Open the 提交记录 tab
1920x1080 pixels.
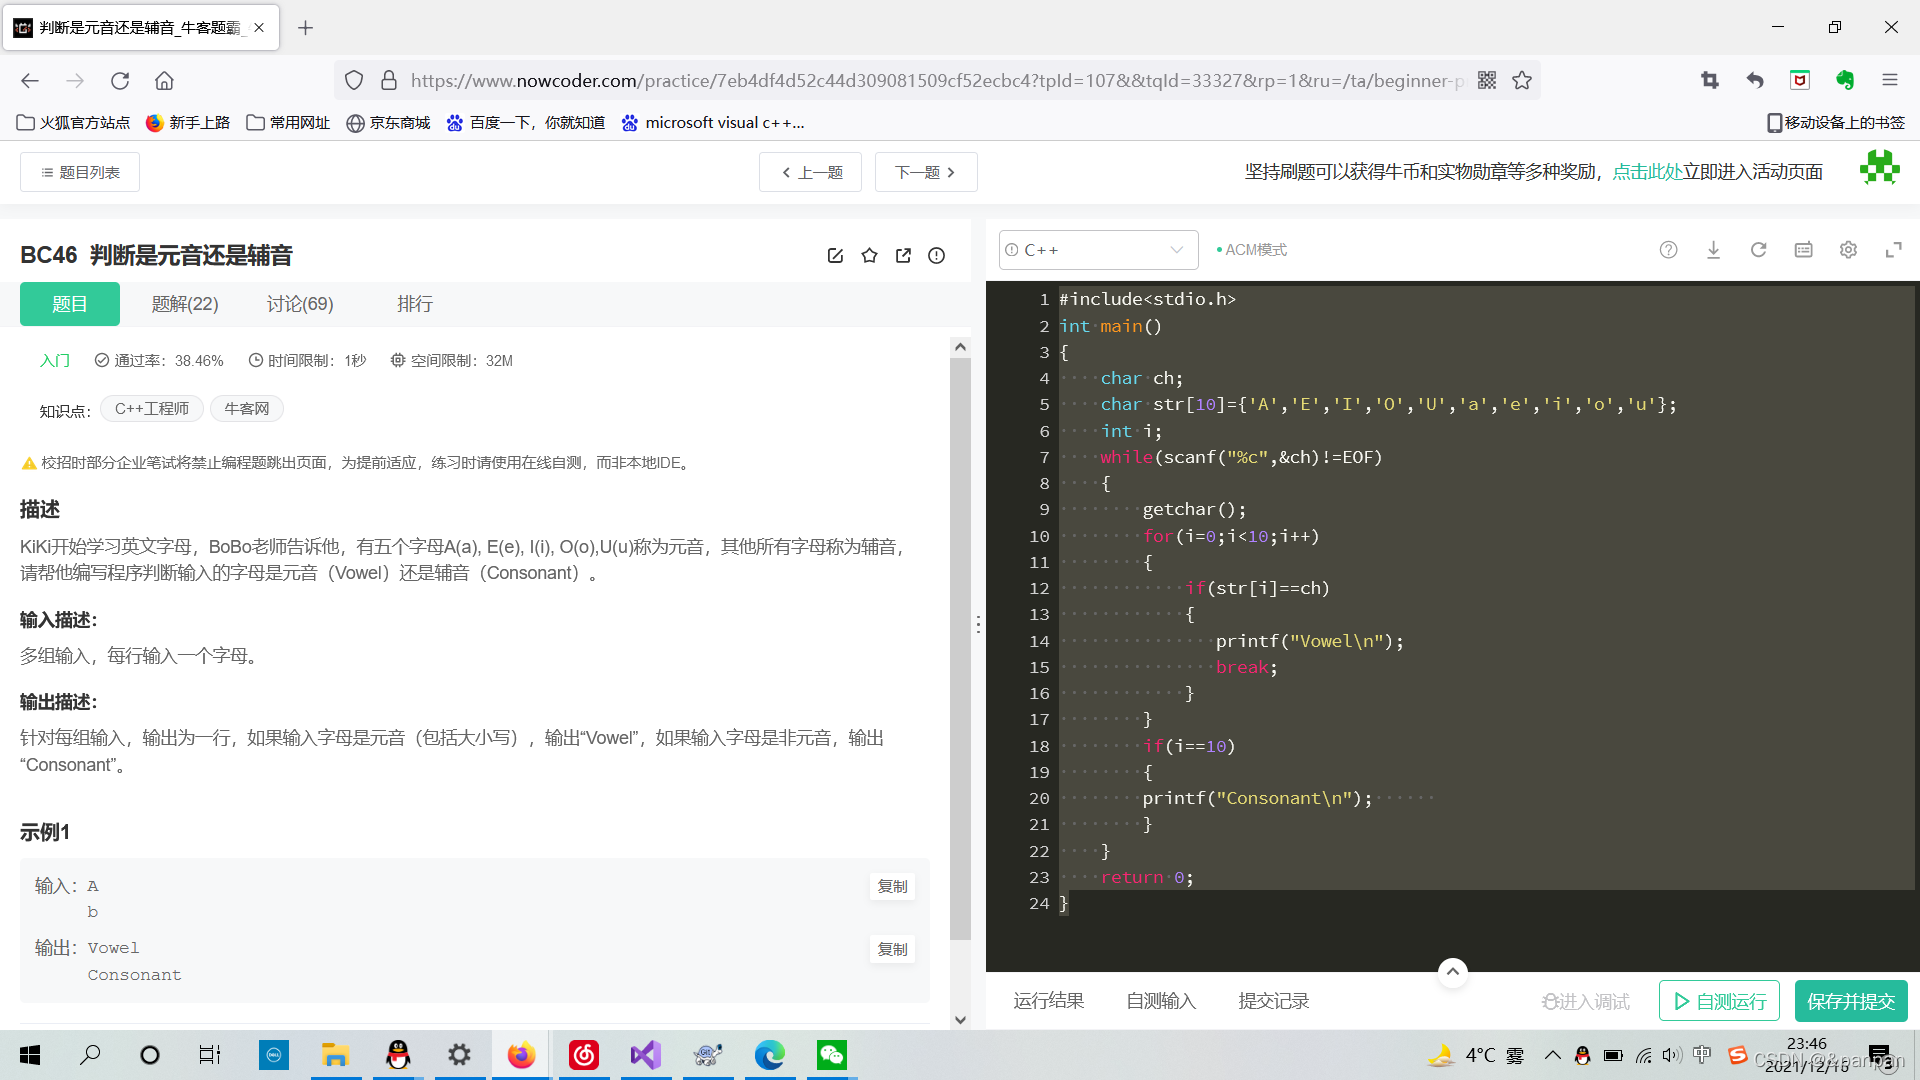pyautogui.click(x=1273, y=1001)
